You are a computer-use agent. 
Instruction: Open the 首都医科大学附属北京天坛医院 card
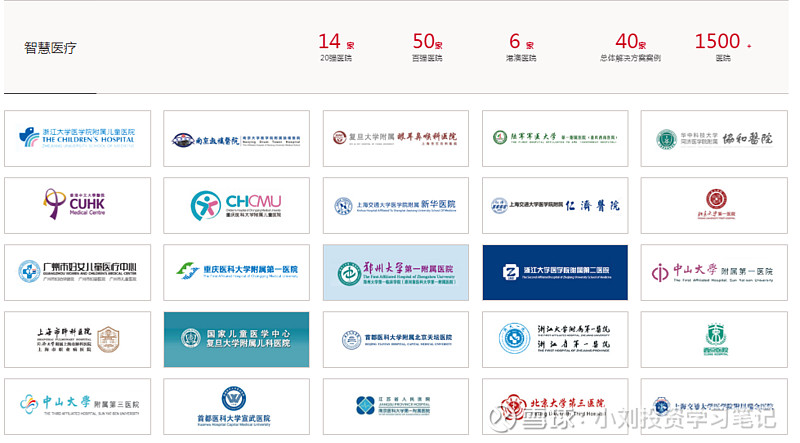coord(395,340)
